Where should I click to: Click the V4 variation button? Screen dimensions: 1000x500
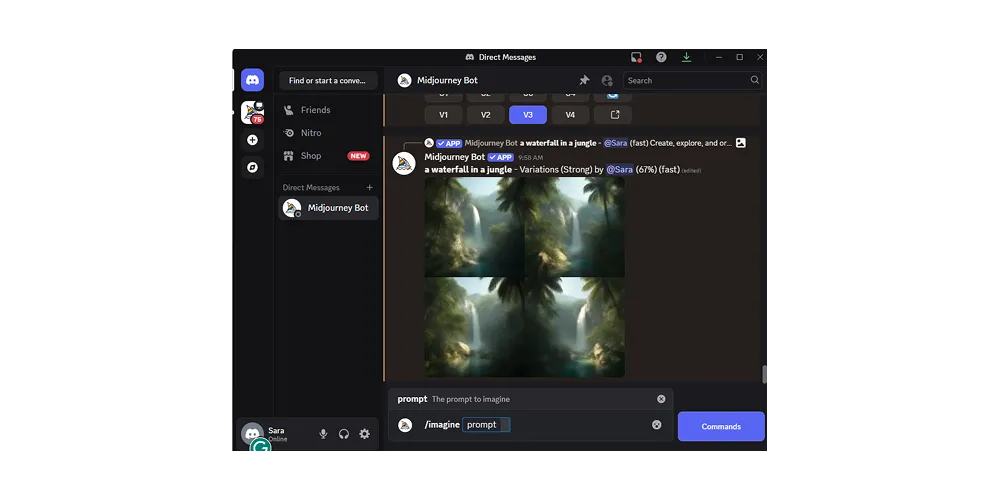tap(570, 115)
